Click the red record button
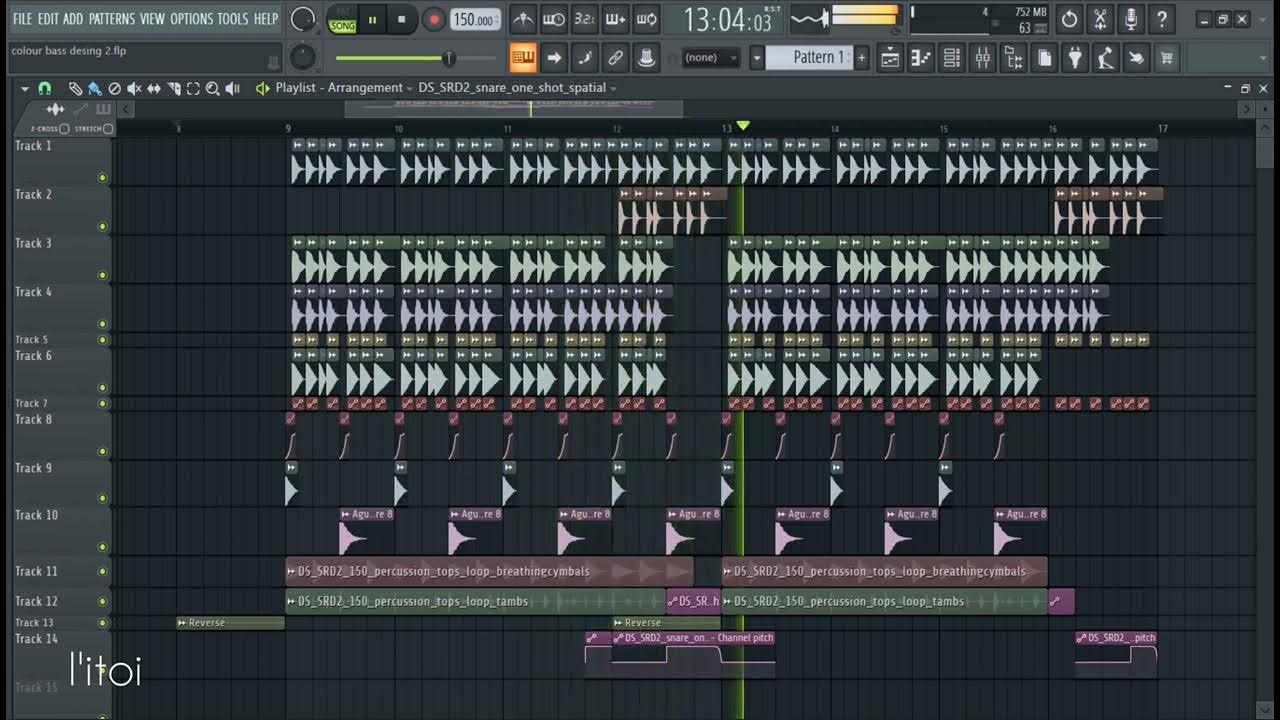 click(x=434, y=19)
